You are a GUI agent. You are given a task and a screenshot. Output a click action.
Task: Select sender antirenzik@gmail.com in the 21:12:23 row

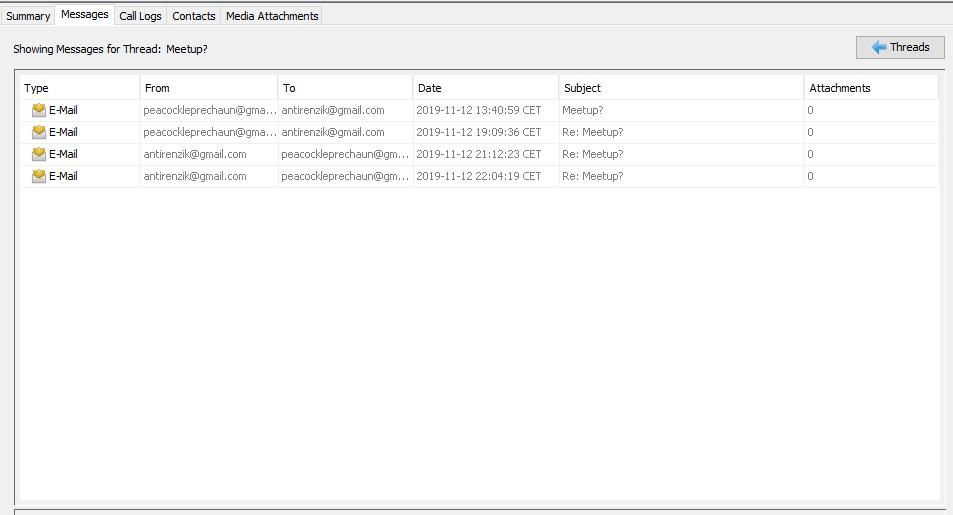(x=195, y=154)
